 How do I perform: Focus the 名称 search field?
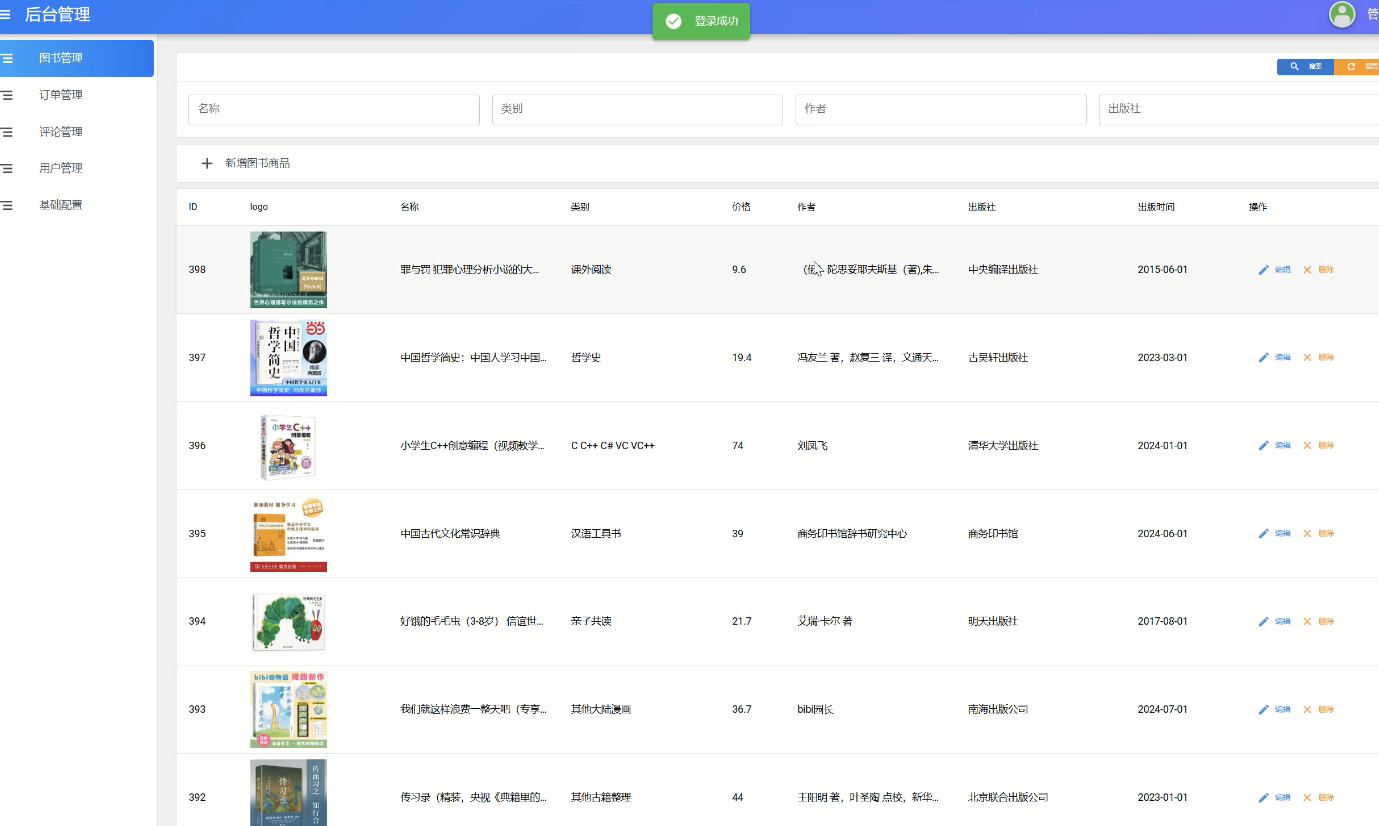coord(334,109)
